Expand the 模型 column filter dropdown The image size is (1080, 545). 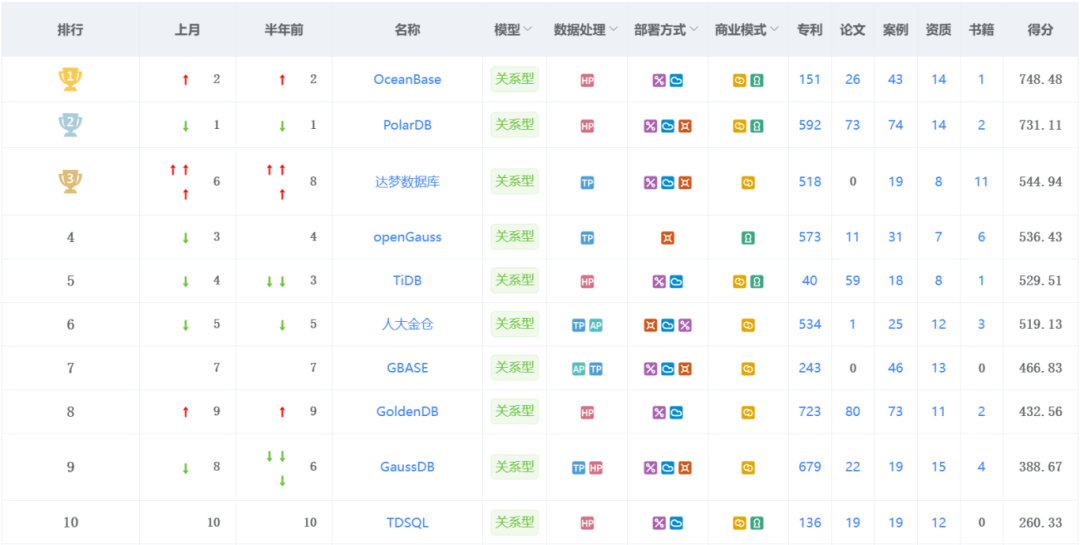coord(528,30)
